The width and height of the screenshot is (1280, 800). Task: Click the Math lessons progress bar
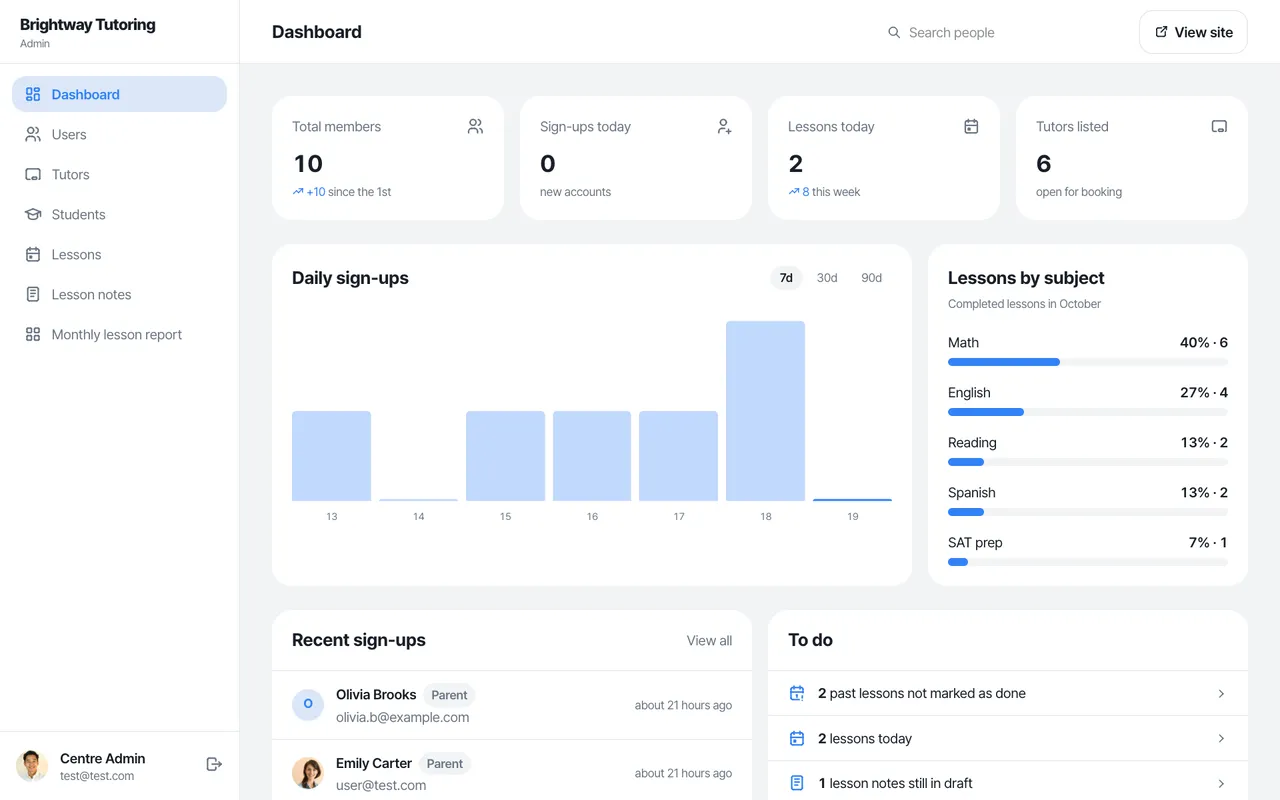1088,362
